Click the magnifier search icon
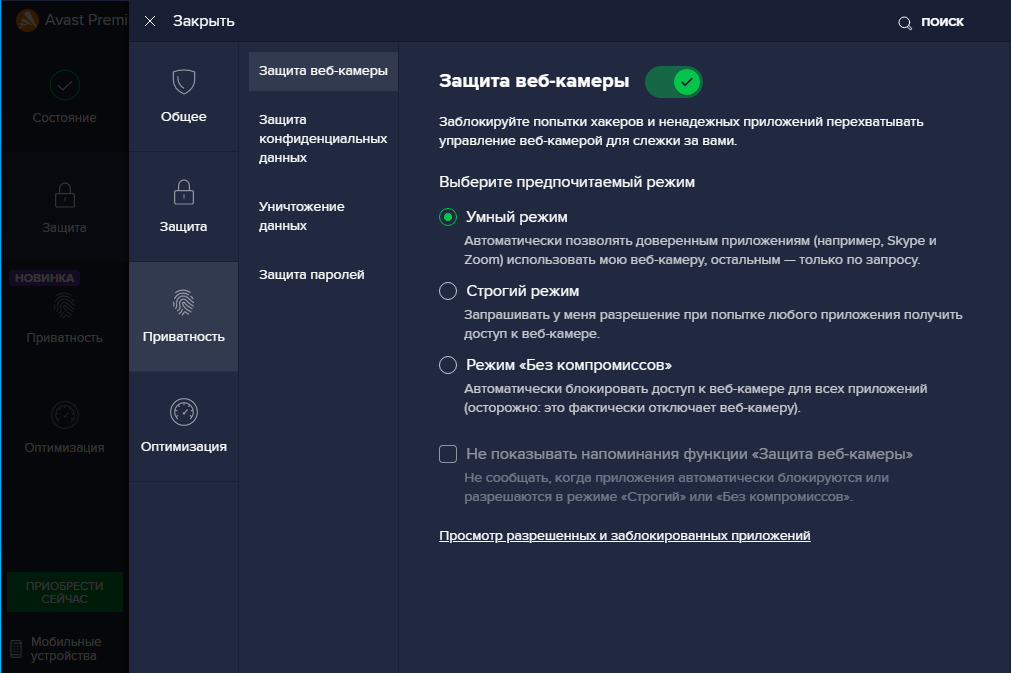Viewport: 1011px width, 673px height. [905, 22]
